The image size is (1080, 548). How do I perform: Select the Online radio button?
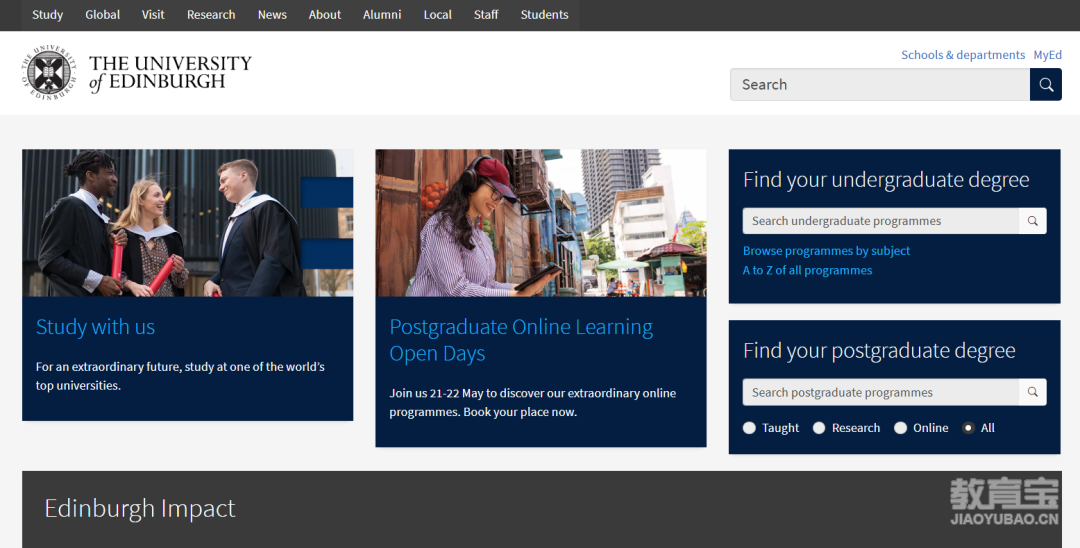tap(900, 428)
